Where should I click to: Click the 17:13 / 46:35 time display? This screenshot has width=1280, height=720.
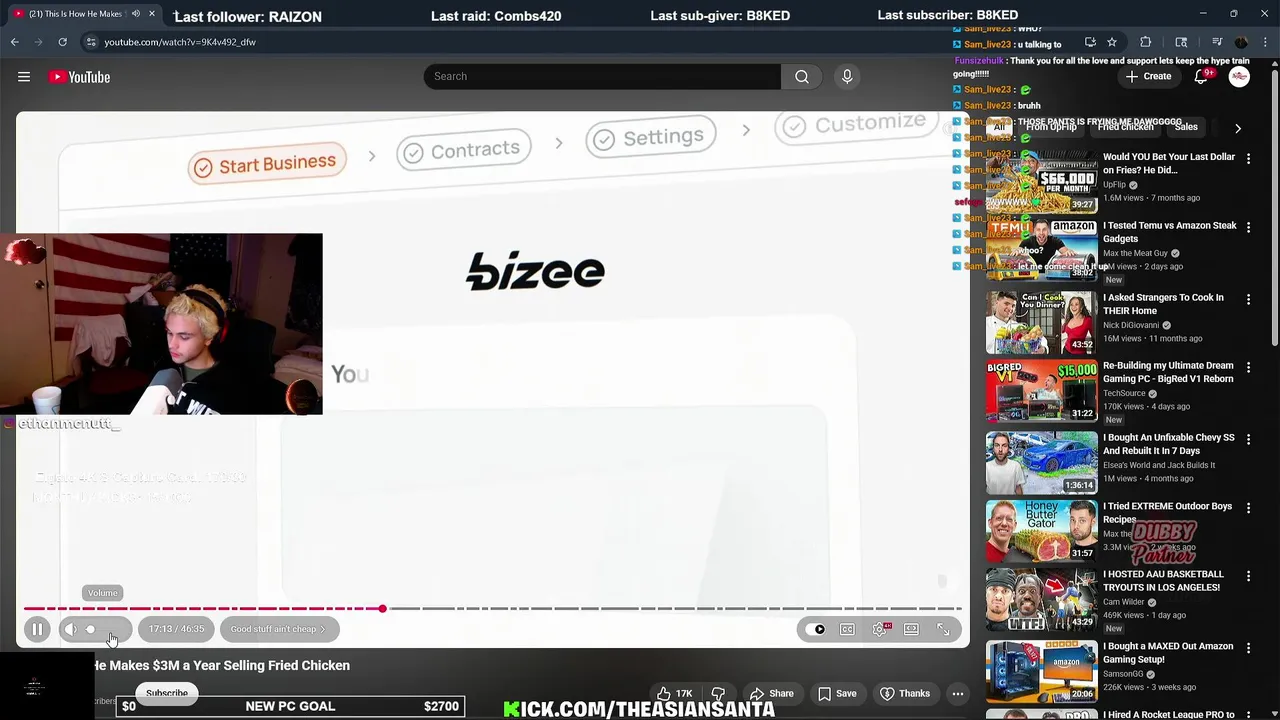176,629
